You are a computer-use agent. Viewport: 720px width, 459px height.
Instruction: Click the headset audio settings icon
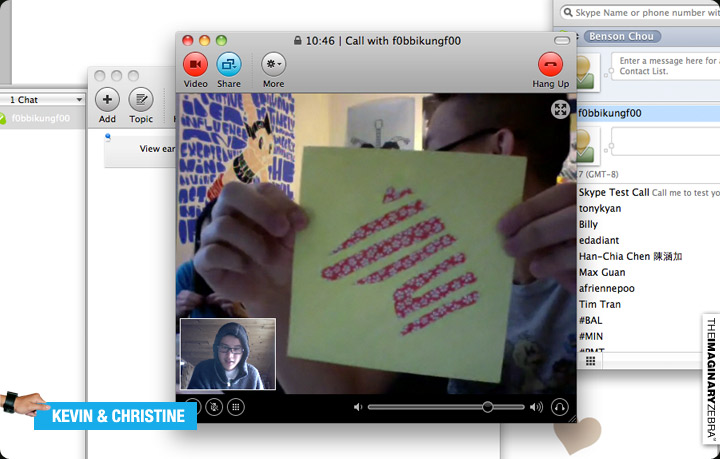tap(559, 407)
